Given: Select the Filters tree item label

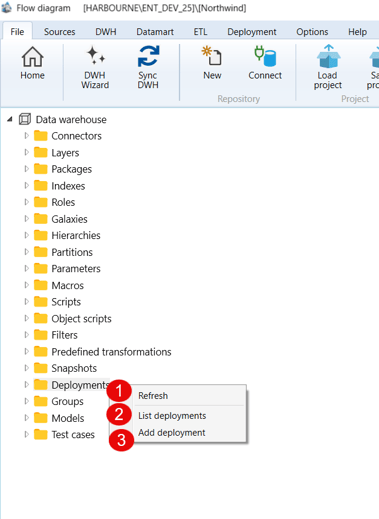Looking at the screenshot, I should 64,335.
